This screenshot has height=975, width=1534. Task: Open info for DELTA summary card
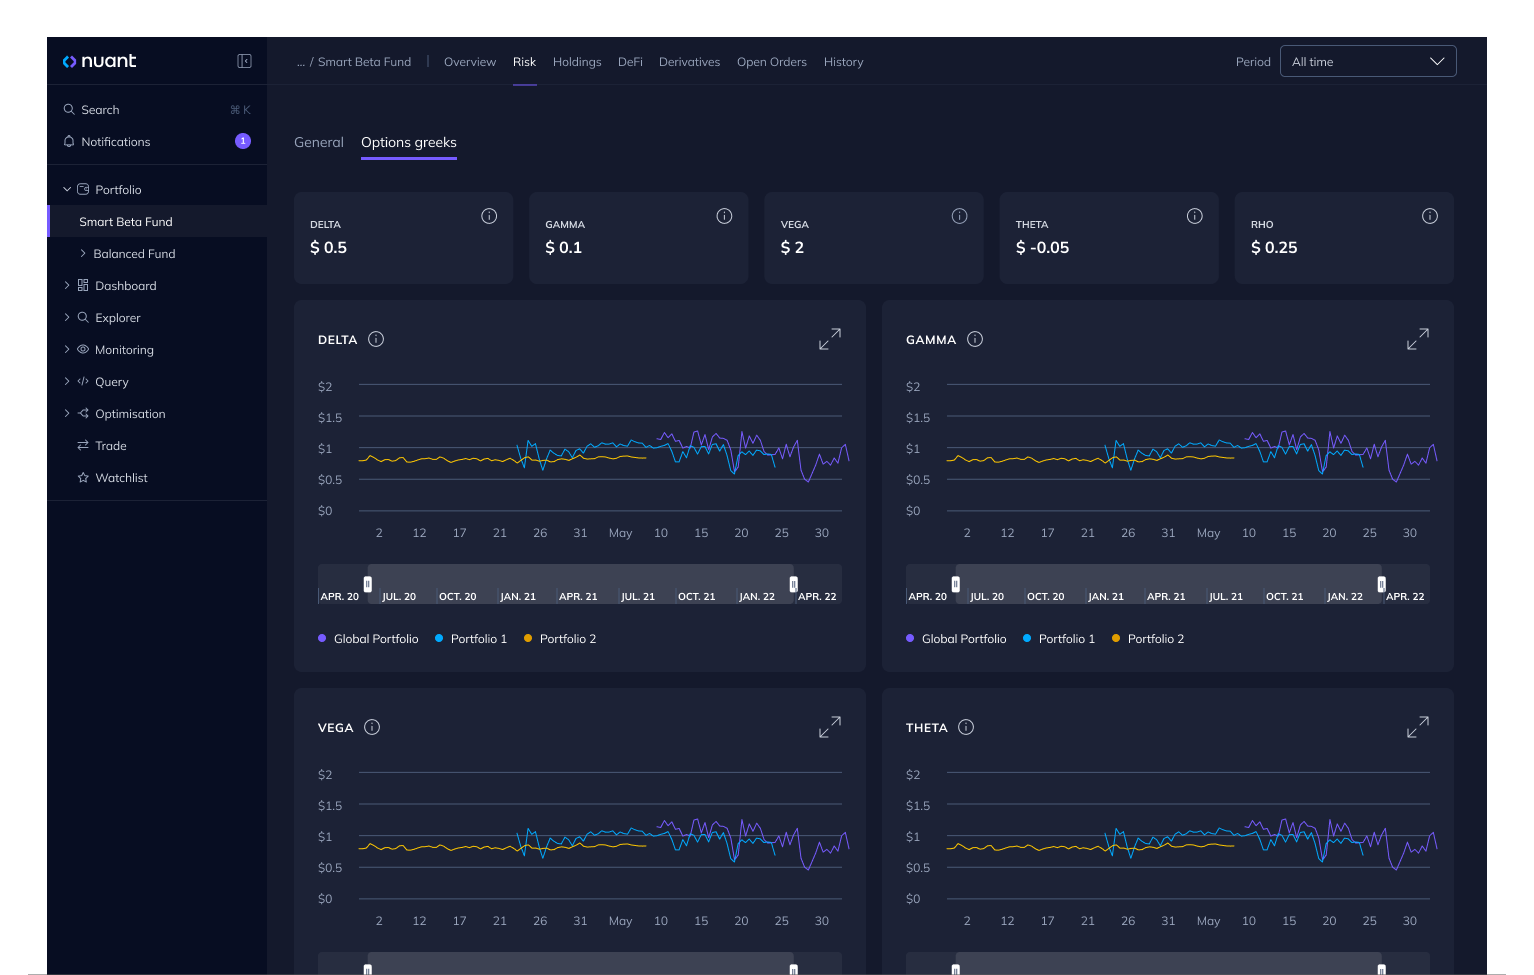click(x=489, y=216)
